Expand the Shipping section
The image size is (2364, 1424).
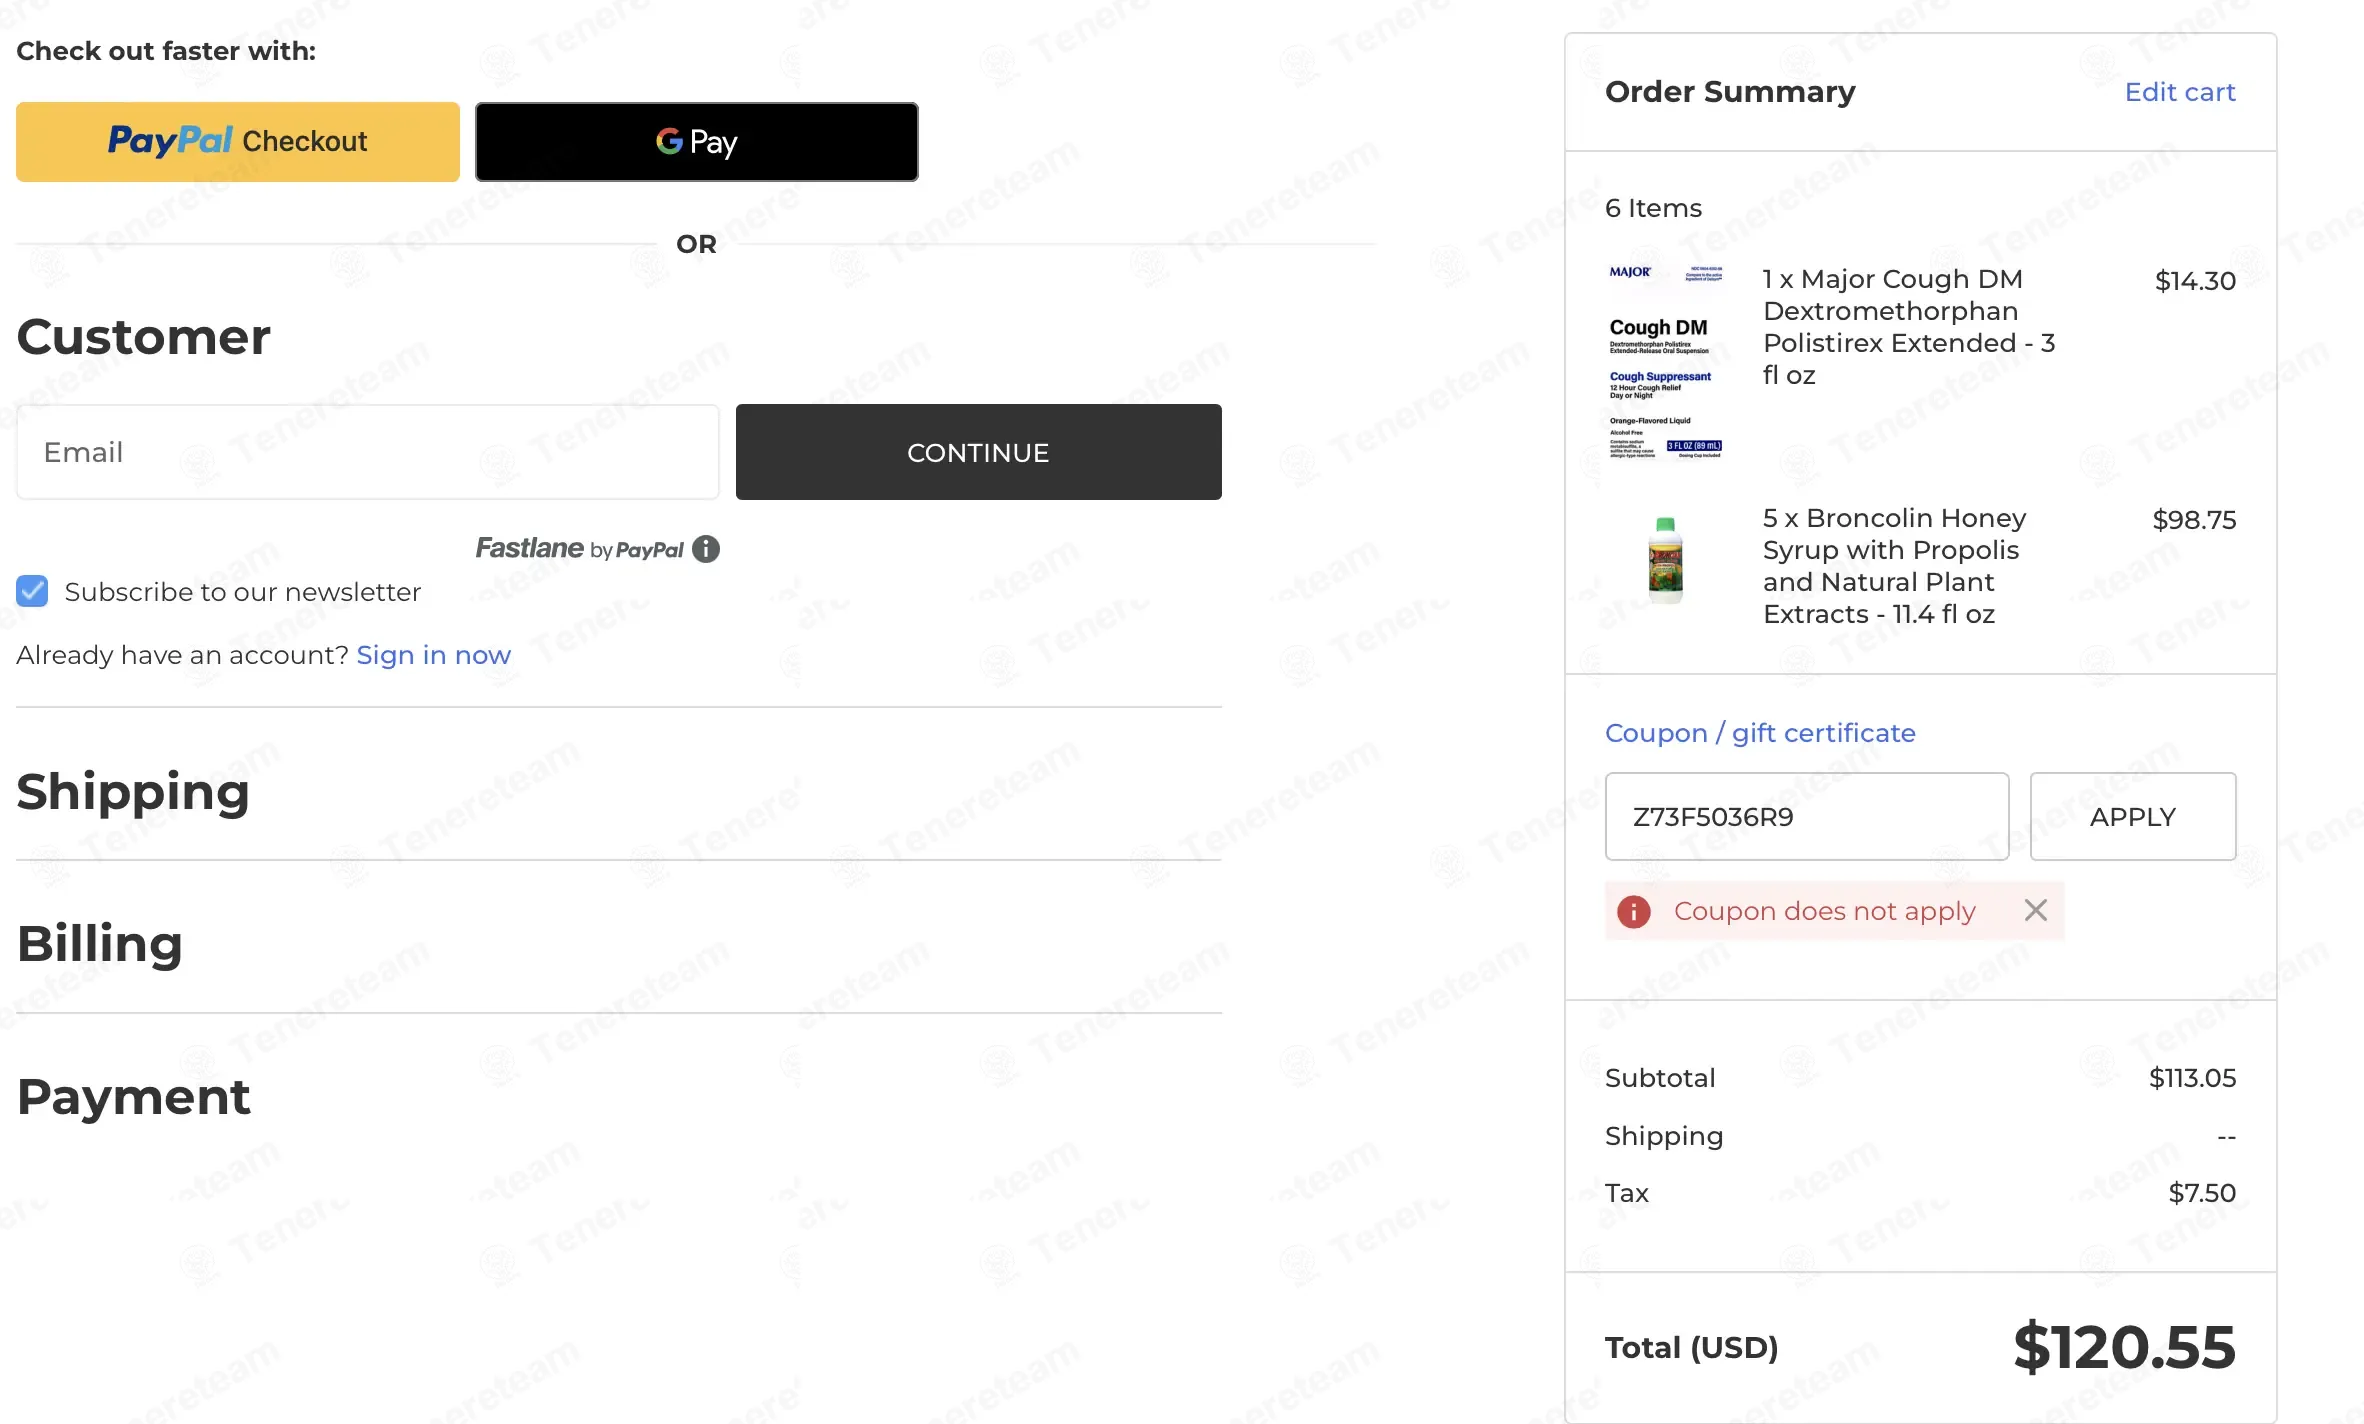[x=133, y=791]
